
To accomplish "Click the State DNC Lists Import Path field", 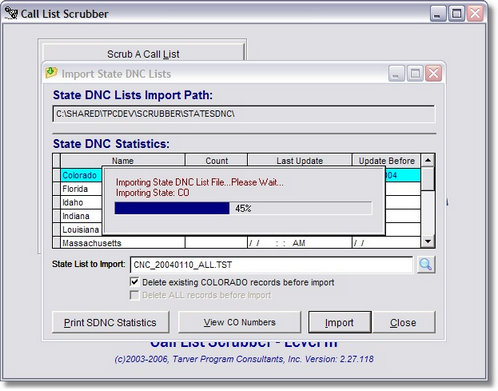I will pyautogui.click(x=244, y=114).
